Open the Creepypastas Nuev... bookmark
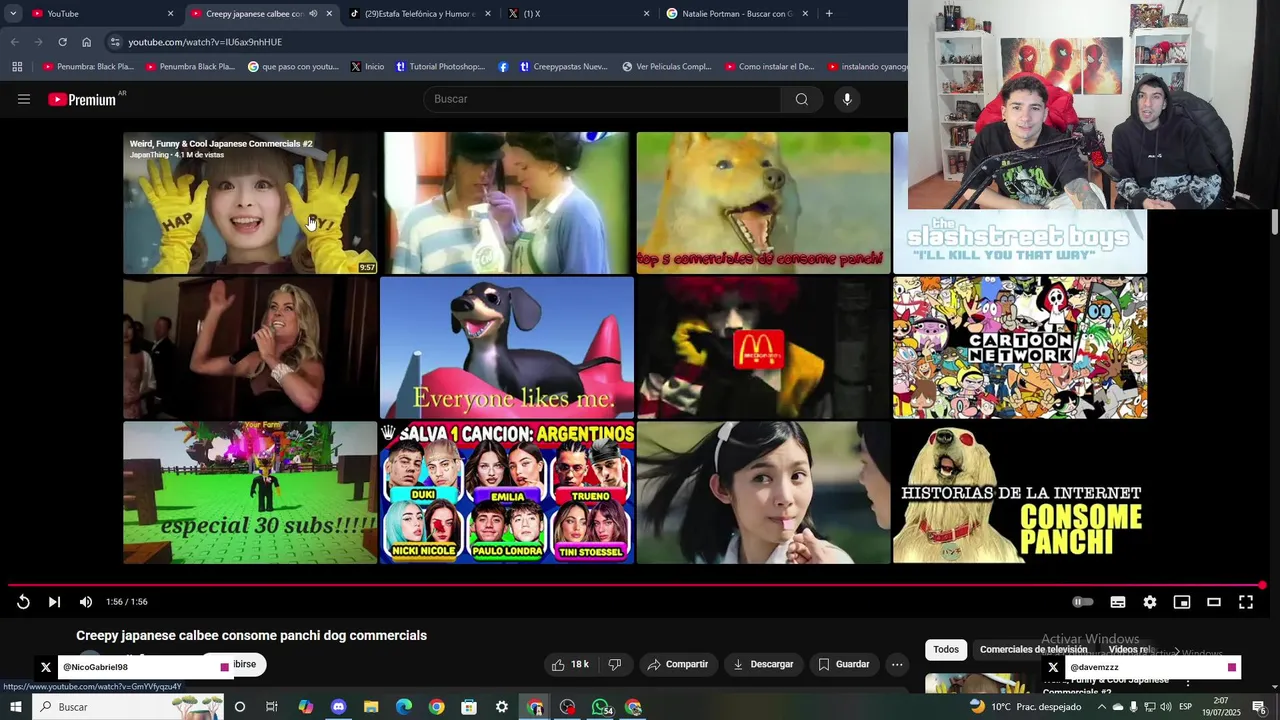The height and width of the screenshot is (720, 1280). tap(563, 67)
